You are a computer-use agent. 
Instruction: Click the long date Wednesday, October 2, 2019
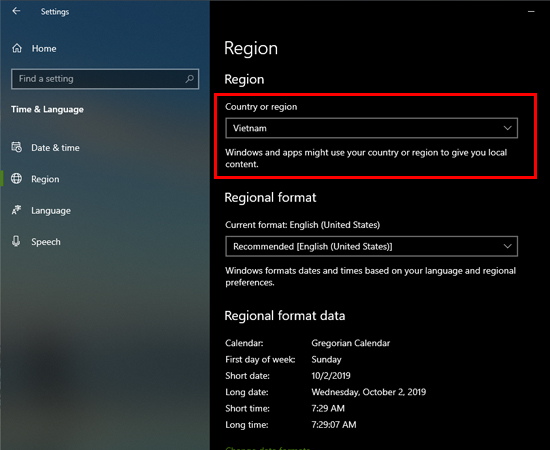(369, 392)
